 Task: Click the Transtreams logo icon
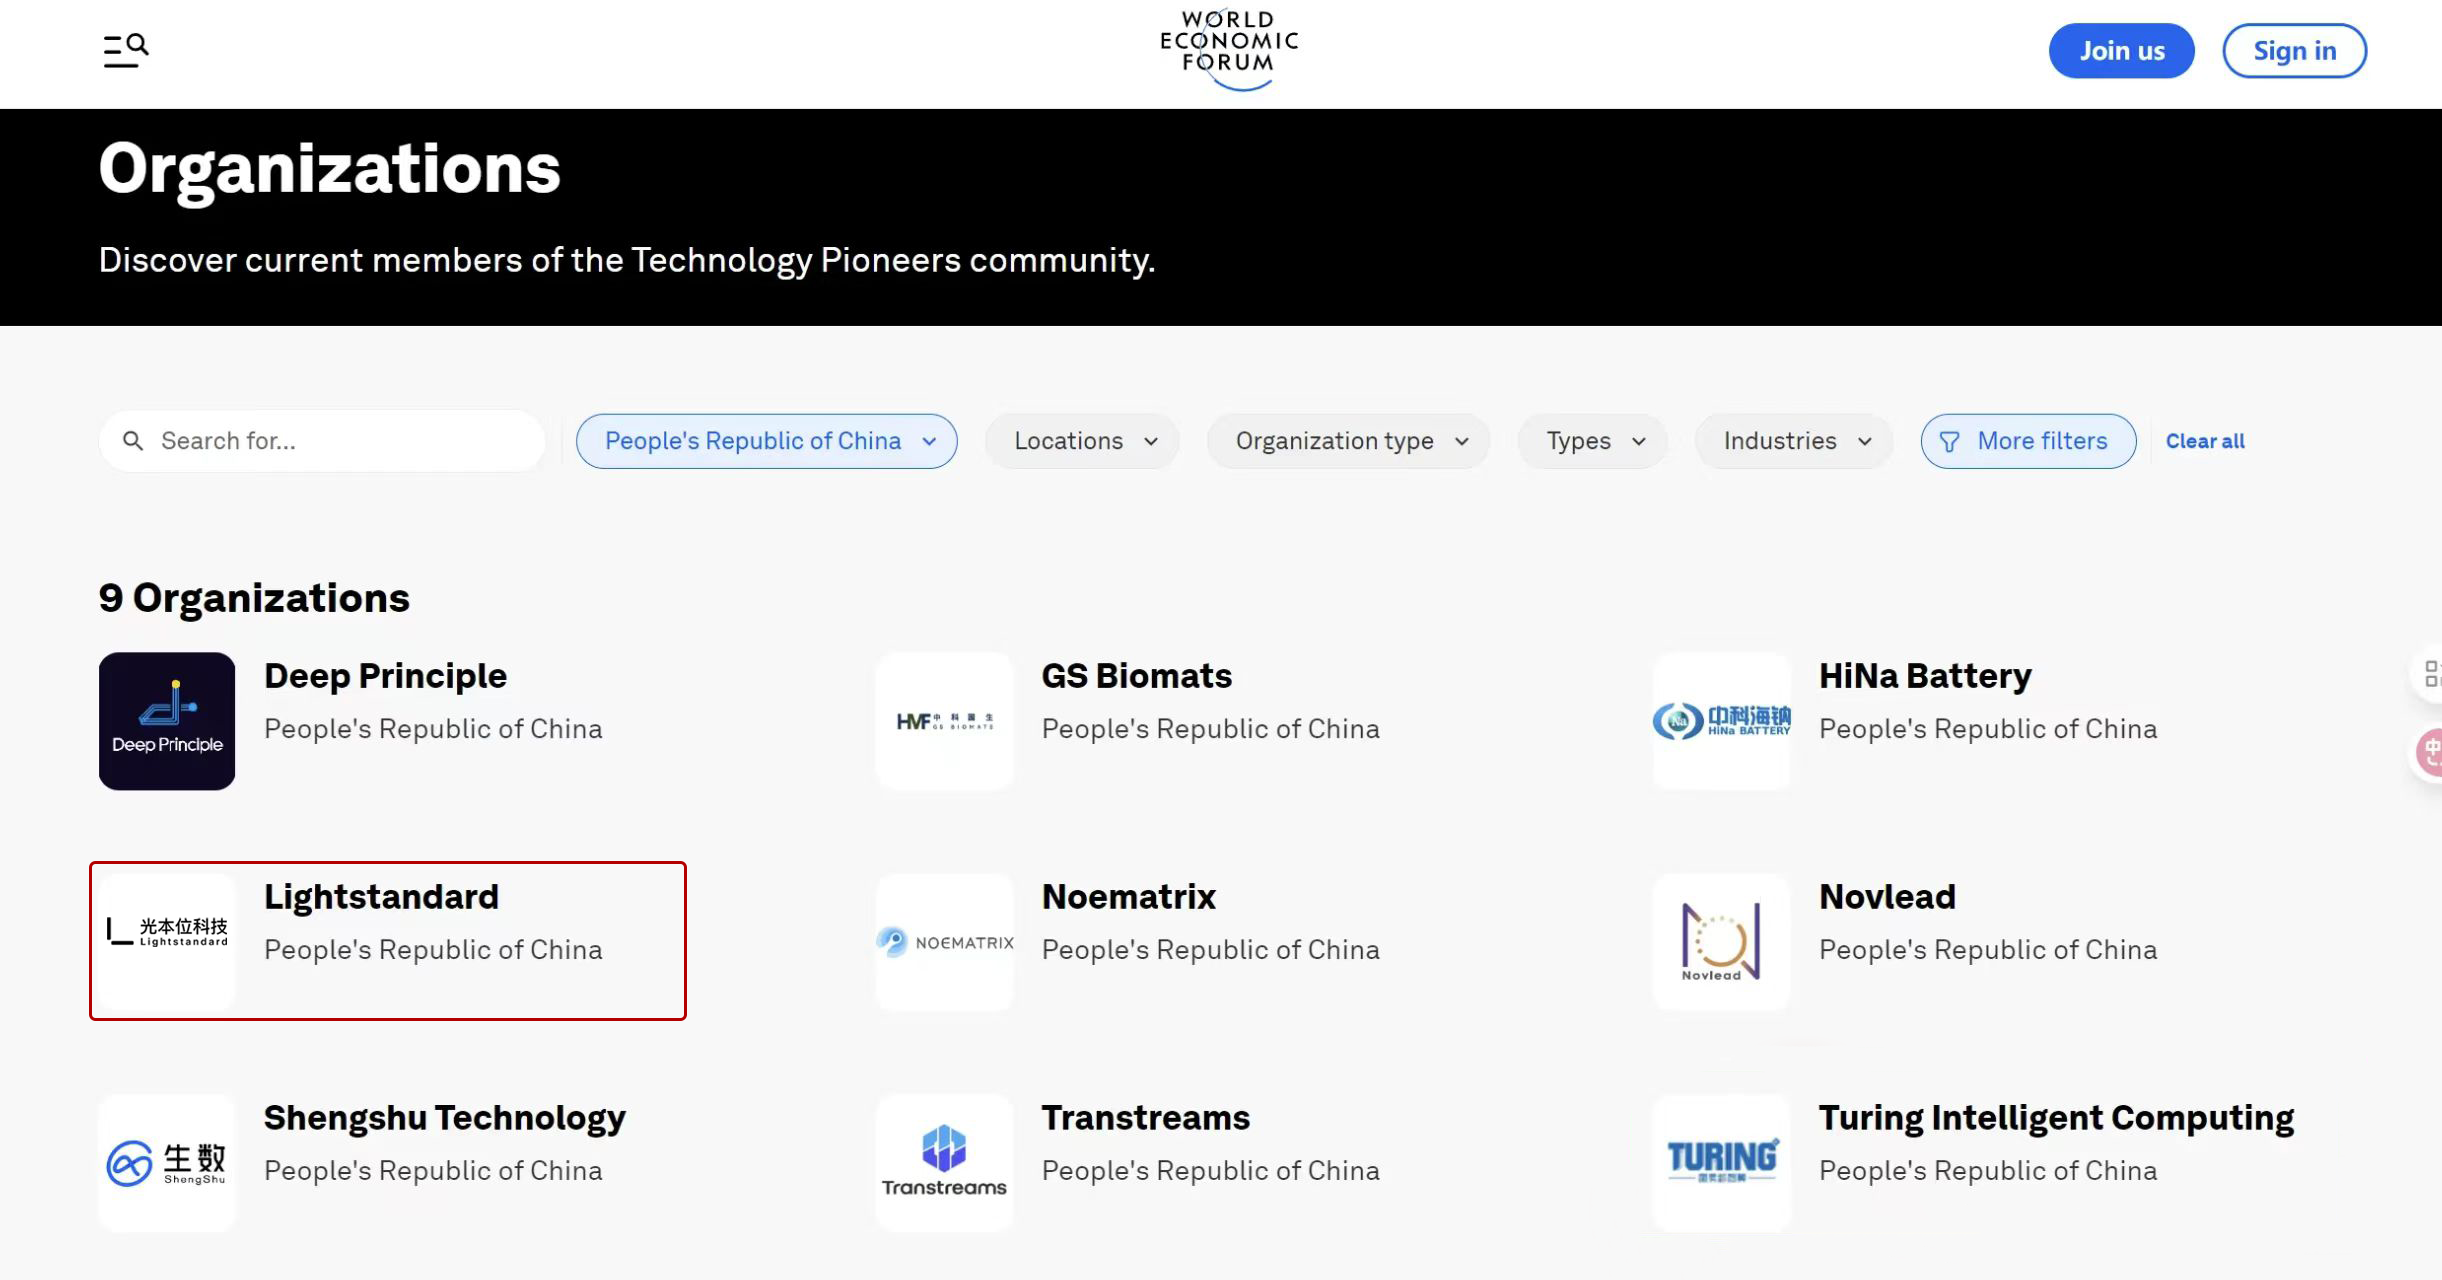(x=944, y=1162)
